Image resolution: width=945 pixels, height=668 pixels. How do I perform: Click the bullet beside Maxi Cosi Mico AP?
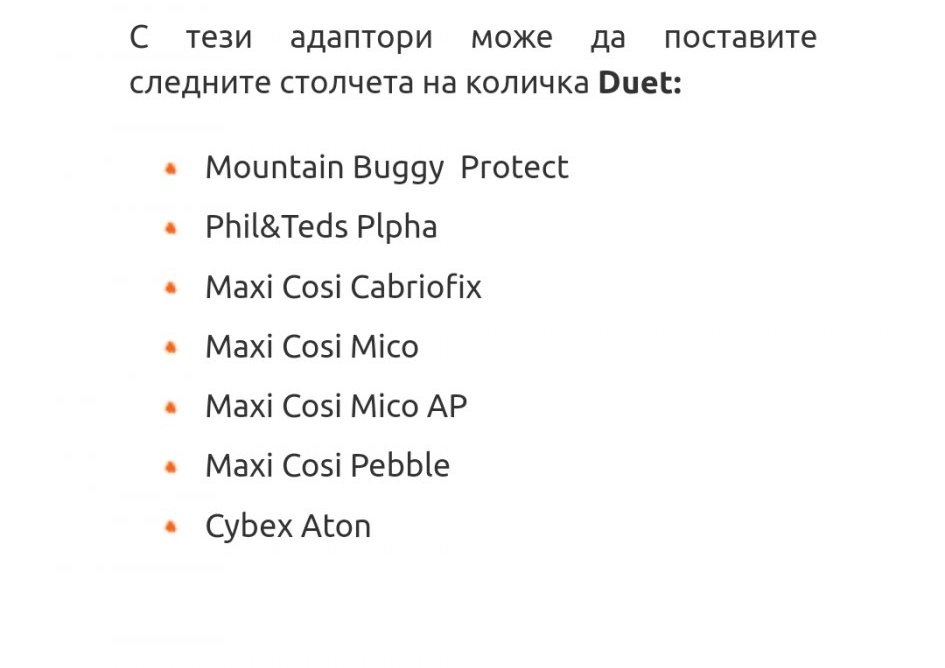[171, 407]
